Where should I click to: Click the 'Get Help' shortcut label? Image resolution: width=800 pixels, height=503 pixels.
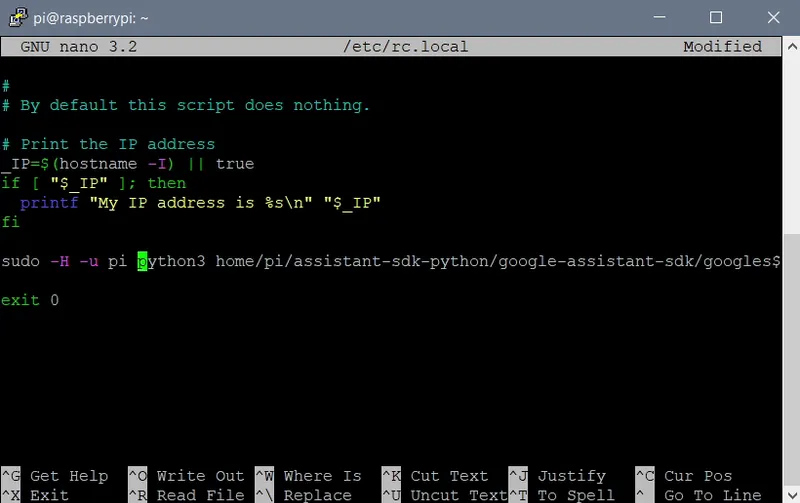[69, 476]
